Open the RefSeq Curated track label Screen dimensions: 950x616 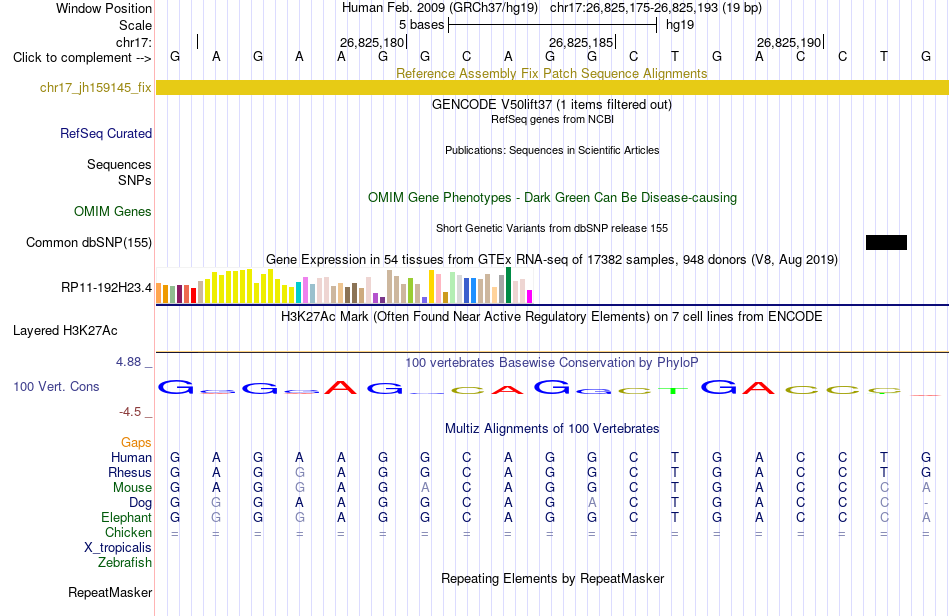click(105, 133)
